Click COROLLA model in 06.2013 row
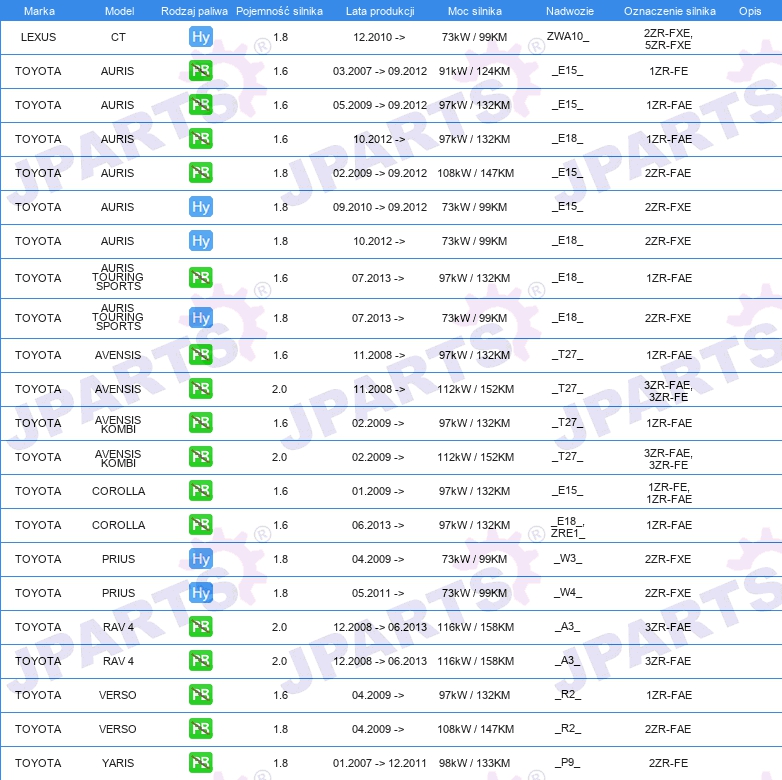This screenshot has height=780, width=782. pos(119,525)
